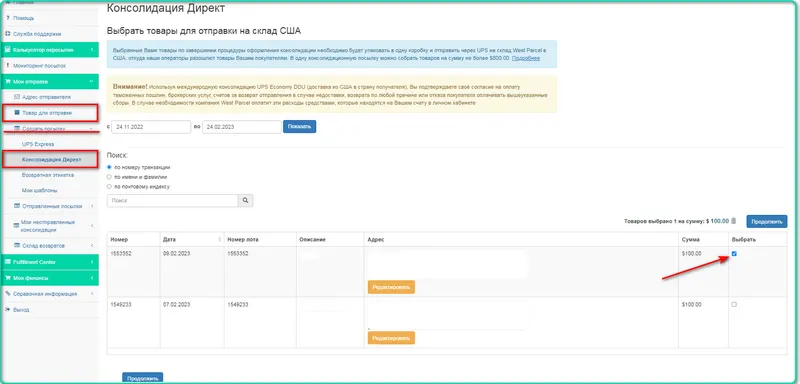Open Возвратная этикетка menu item
Viewport: 800px width, 384px height.
(x=49, y=175)
